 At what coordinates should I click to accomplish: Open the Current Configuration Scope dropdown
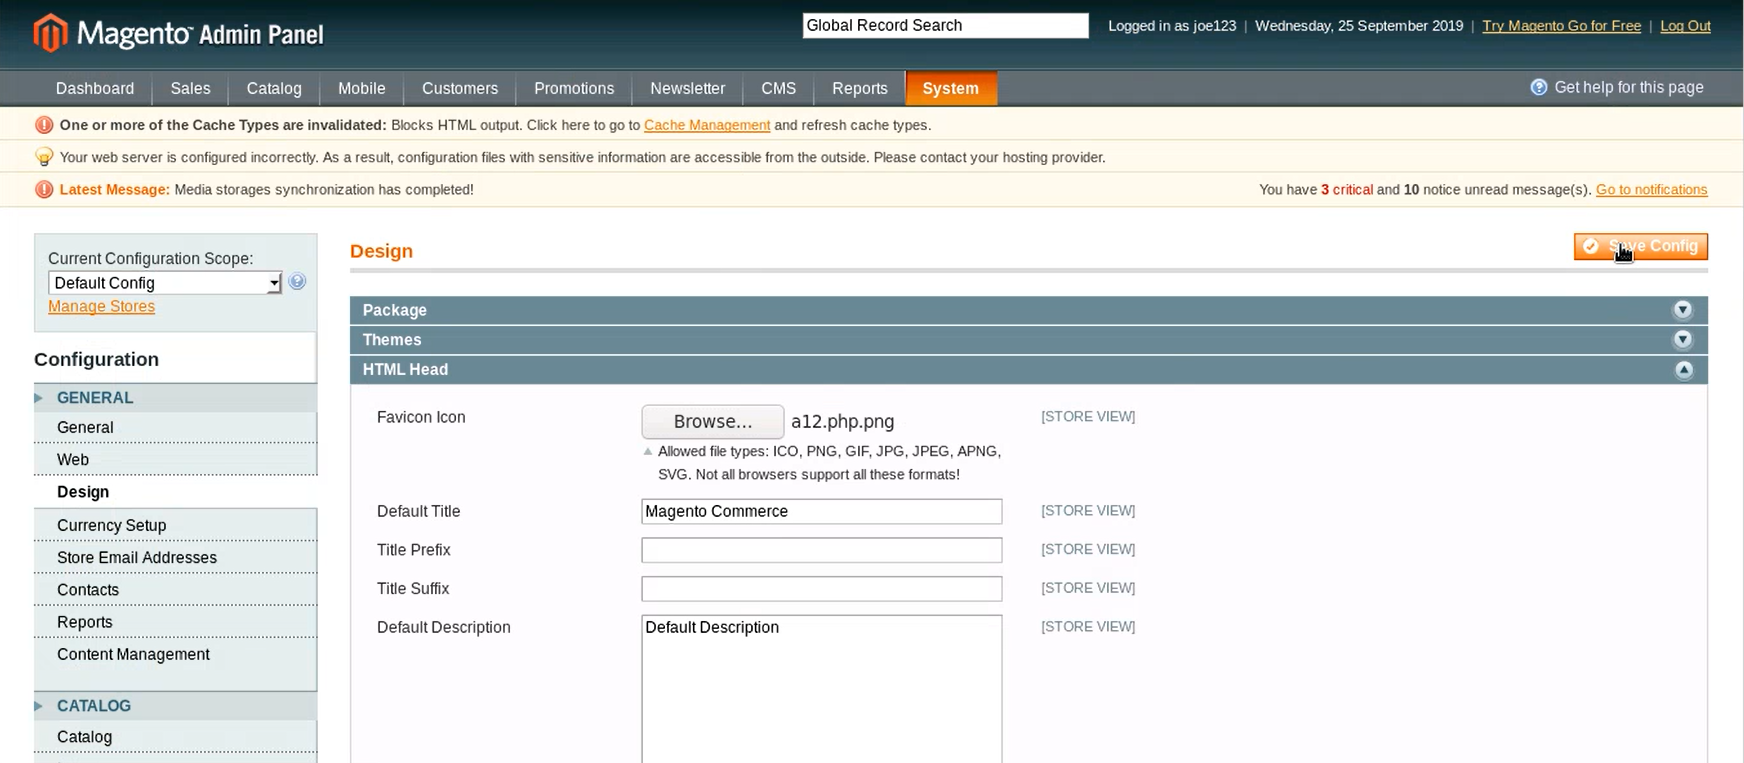click(165, 283)
